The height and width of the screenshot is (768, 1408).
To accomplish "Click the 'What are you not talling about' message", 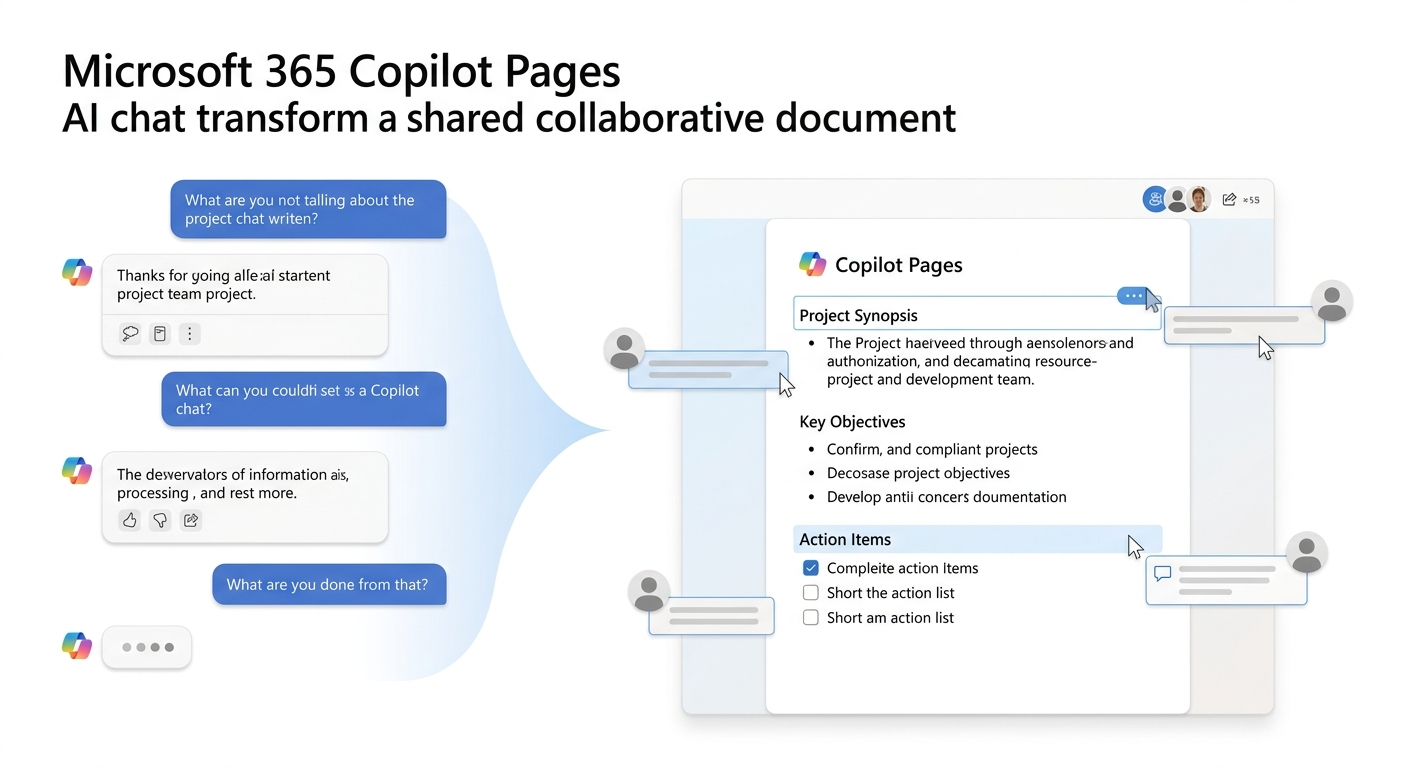I will (x=308, y=209).
